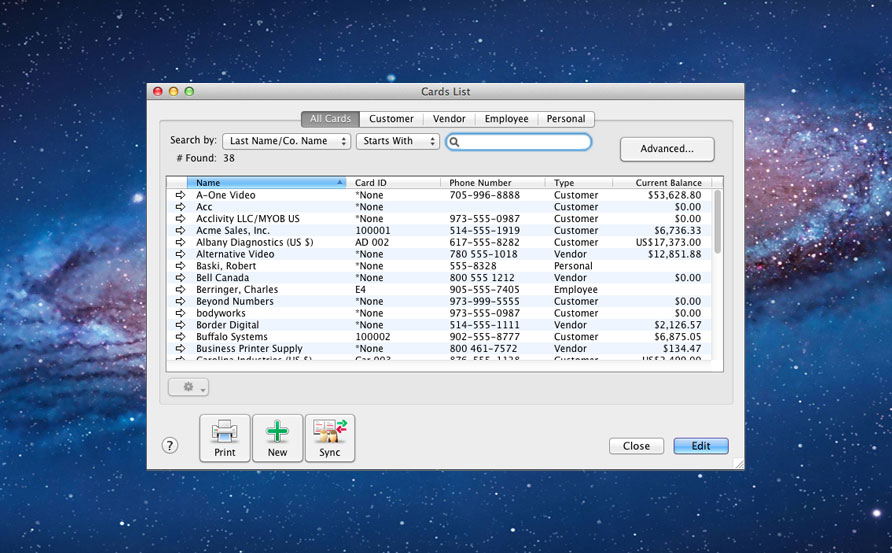Click the Edit button
Screen dimensions: 892x553
(701, 446)
